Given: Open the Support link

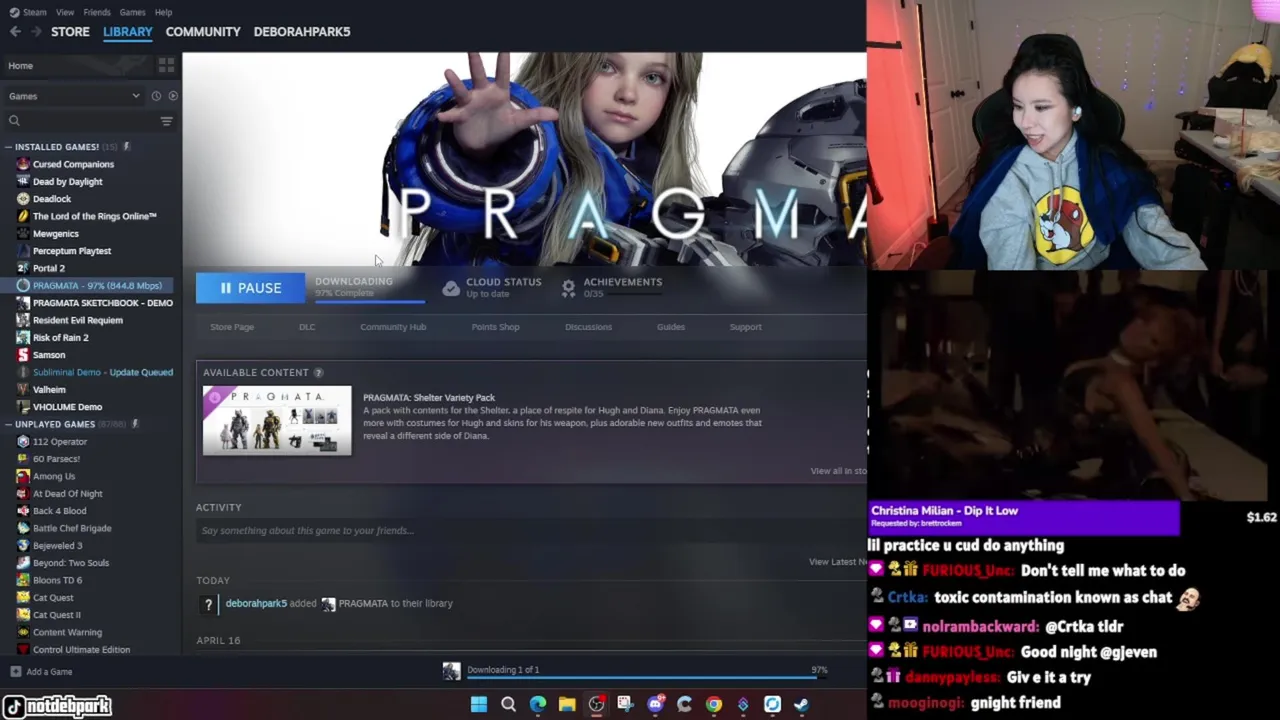Looking at the screenshot, I should coord(745,327).
